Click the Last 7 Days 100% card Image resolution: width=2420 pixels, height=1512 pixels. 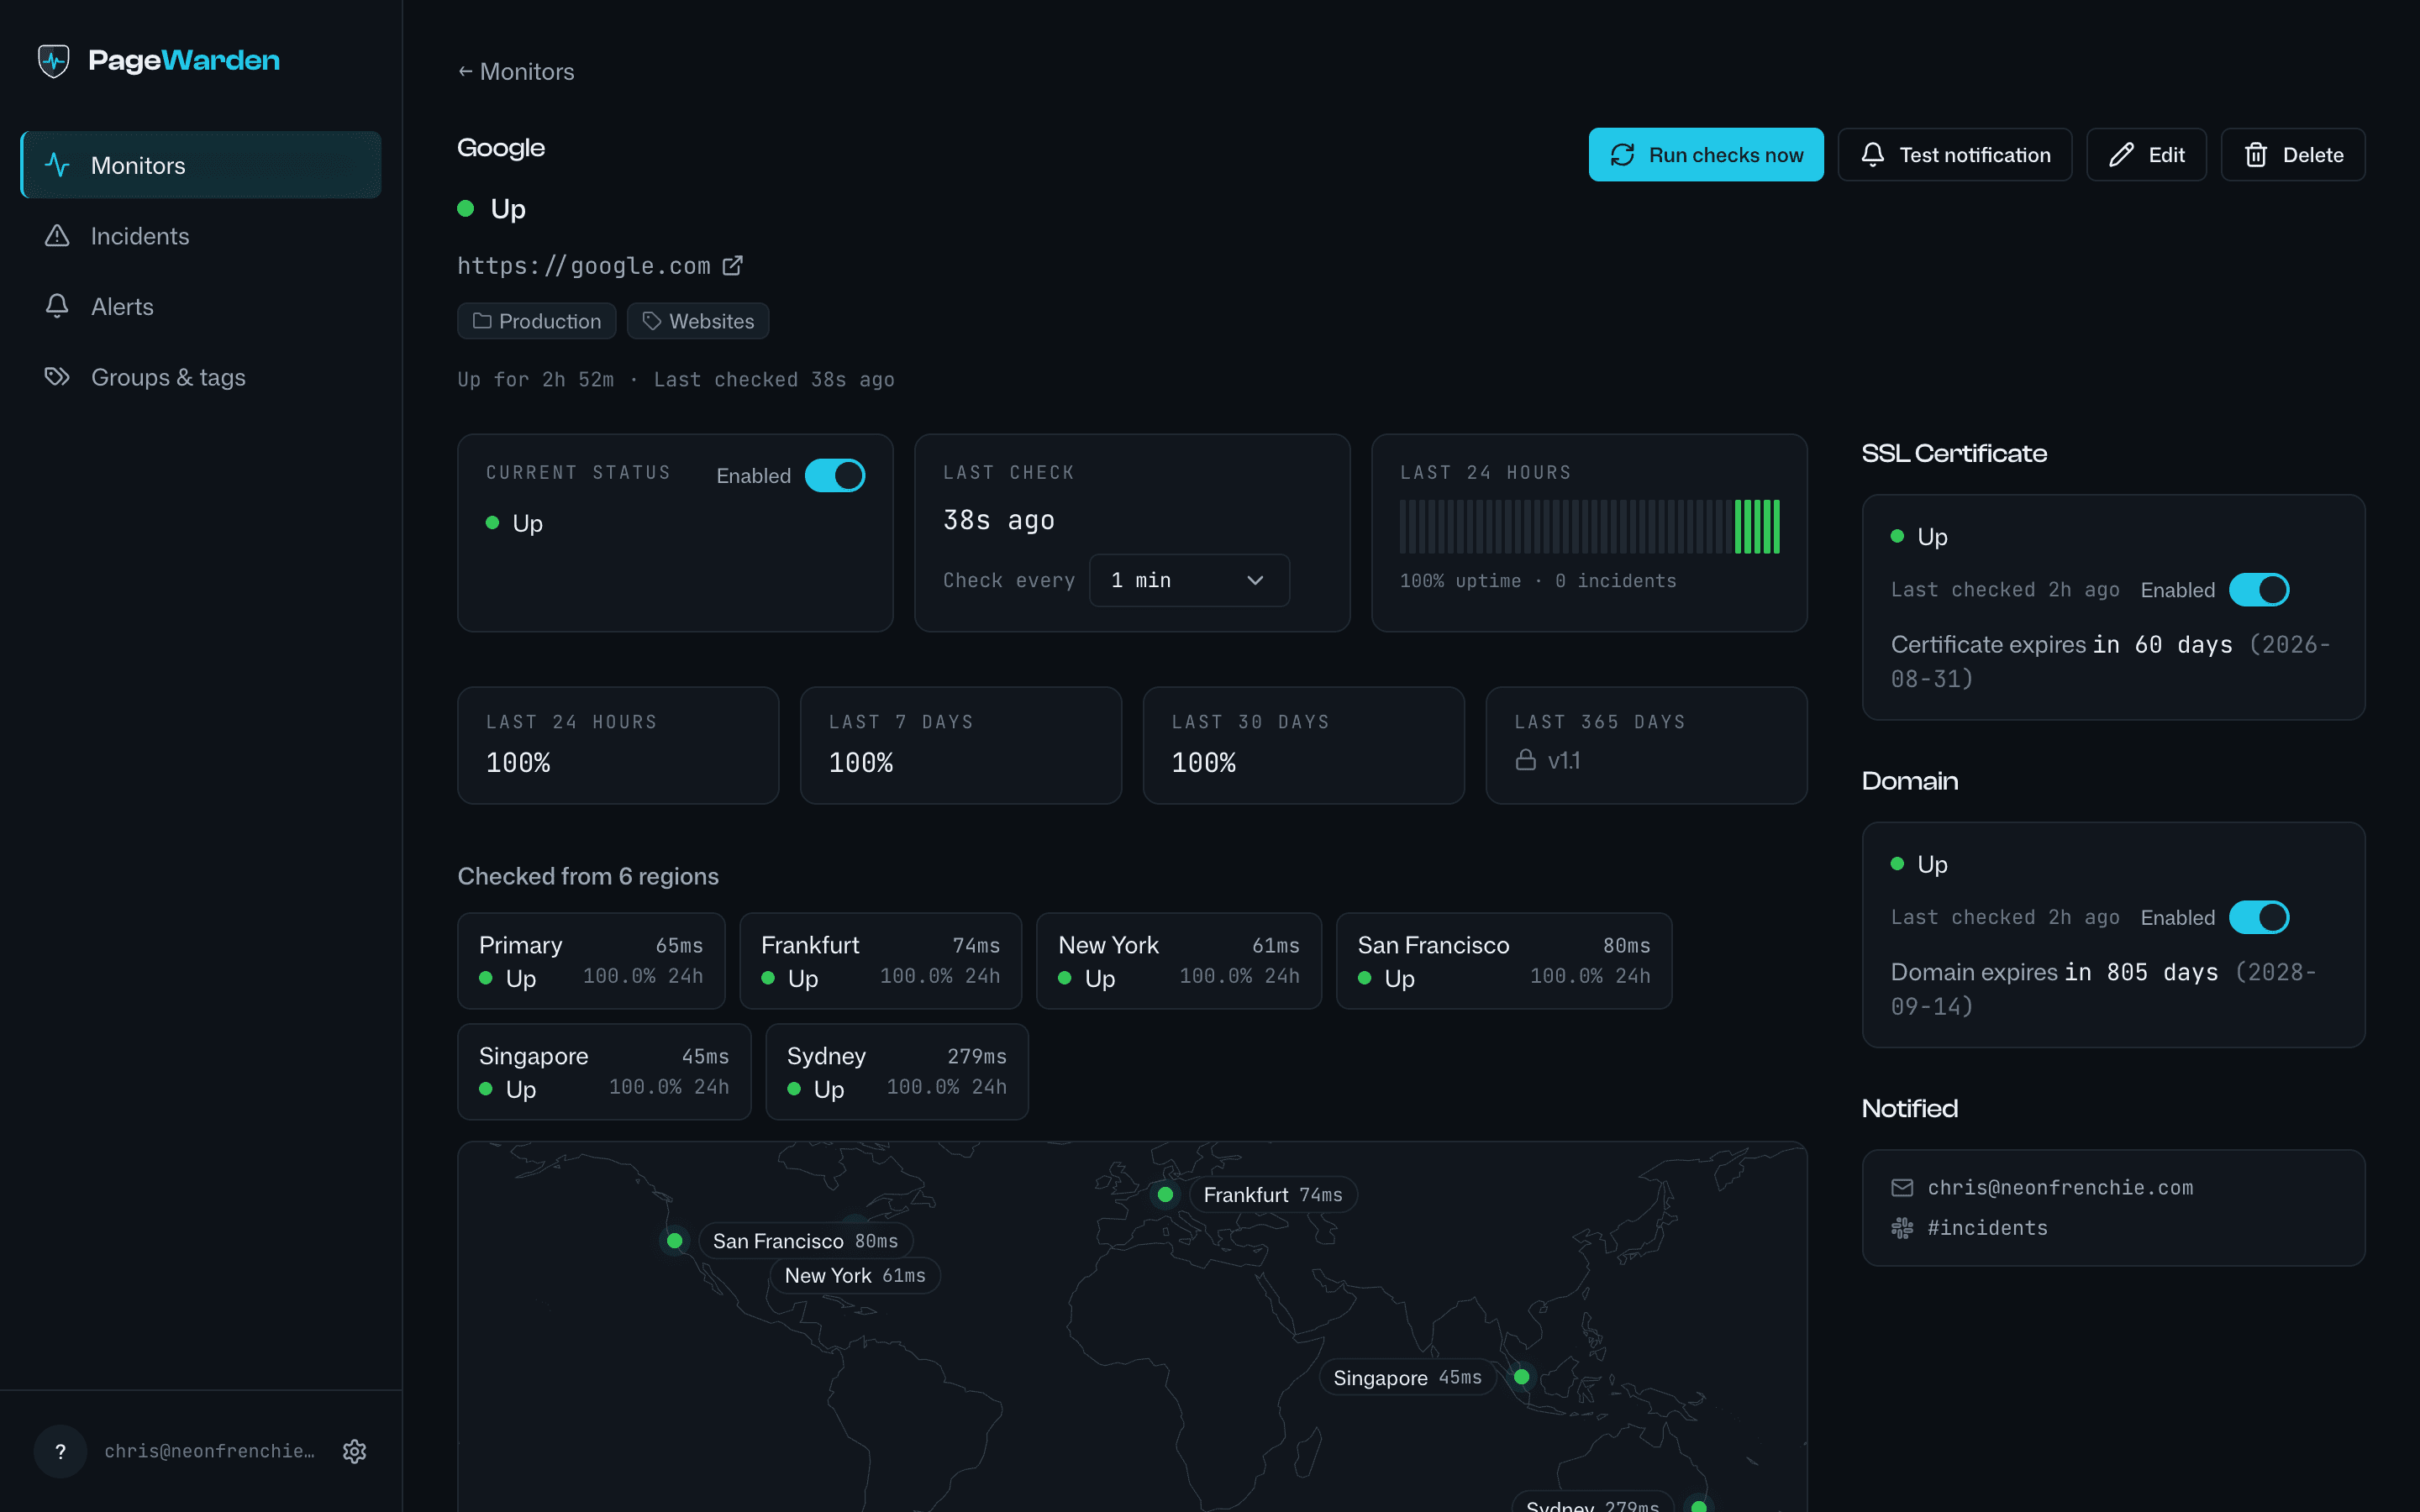pyautogui.click(x=961, y=745)
